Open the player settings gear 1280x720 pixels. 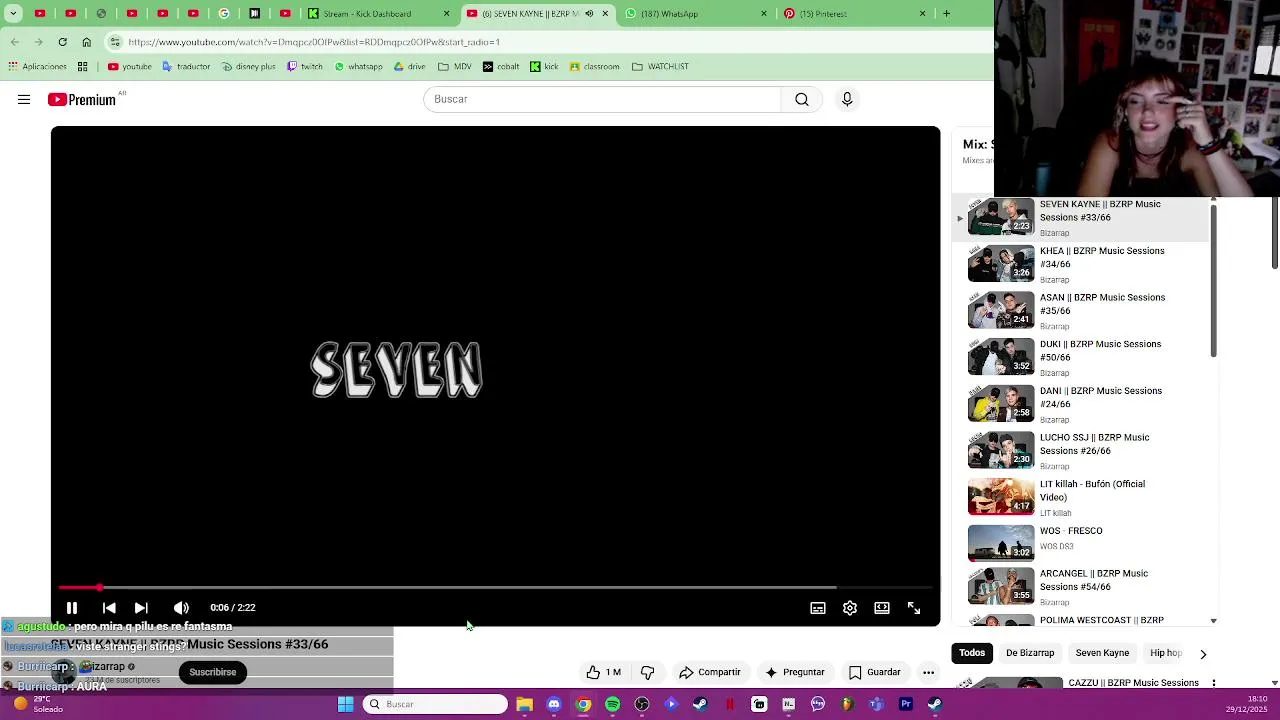pos(850,608)
